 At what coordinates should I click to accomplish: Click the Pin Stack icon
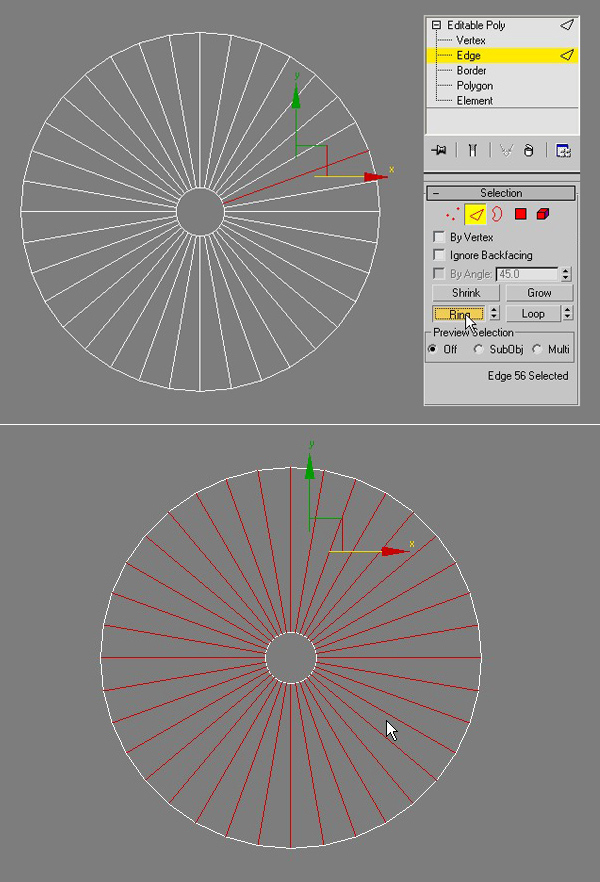[438, 150]
